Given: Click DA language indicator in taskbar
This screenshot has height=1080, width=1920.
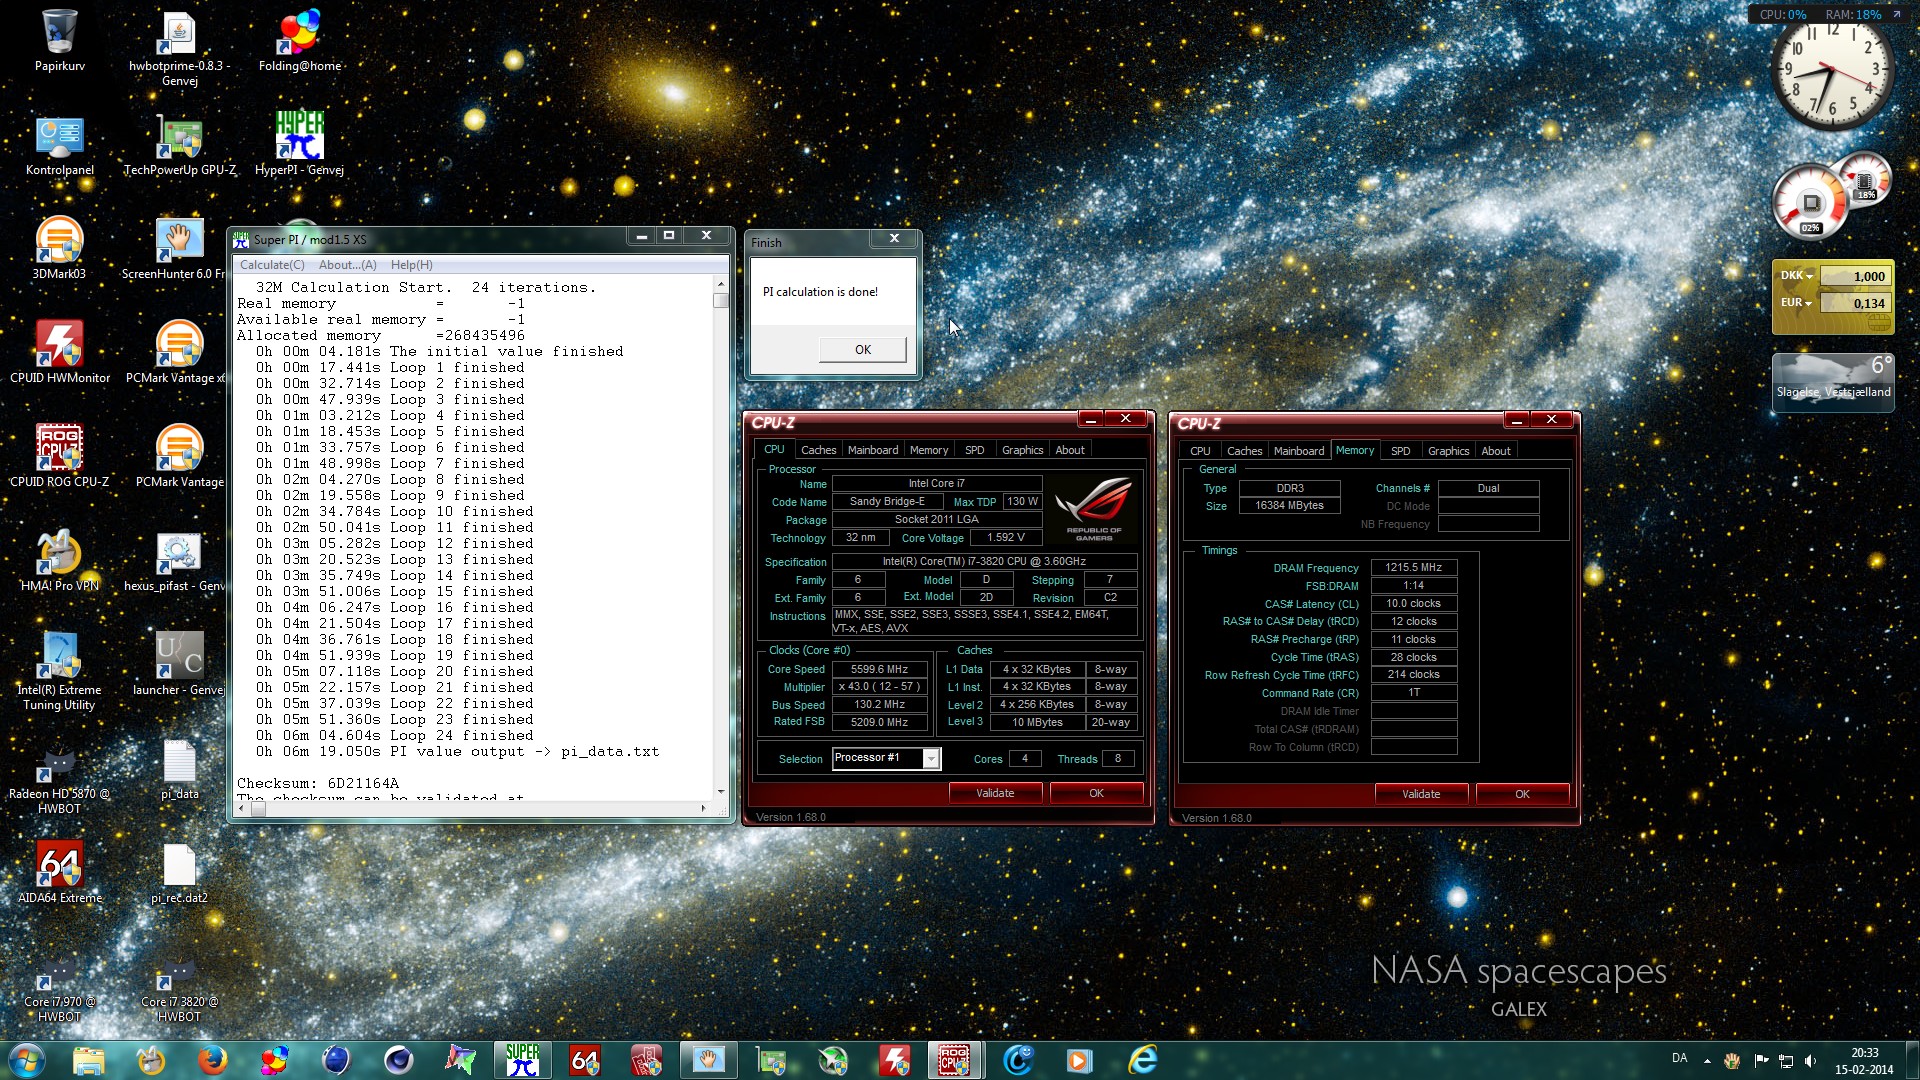Looking at the screenshot, I should pos(1679,1059).
